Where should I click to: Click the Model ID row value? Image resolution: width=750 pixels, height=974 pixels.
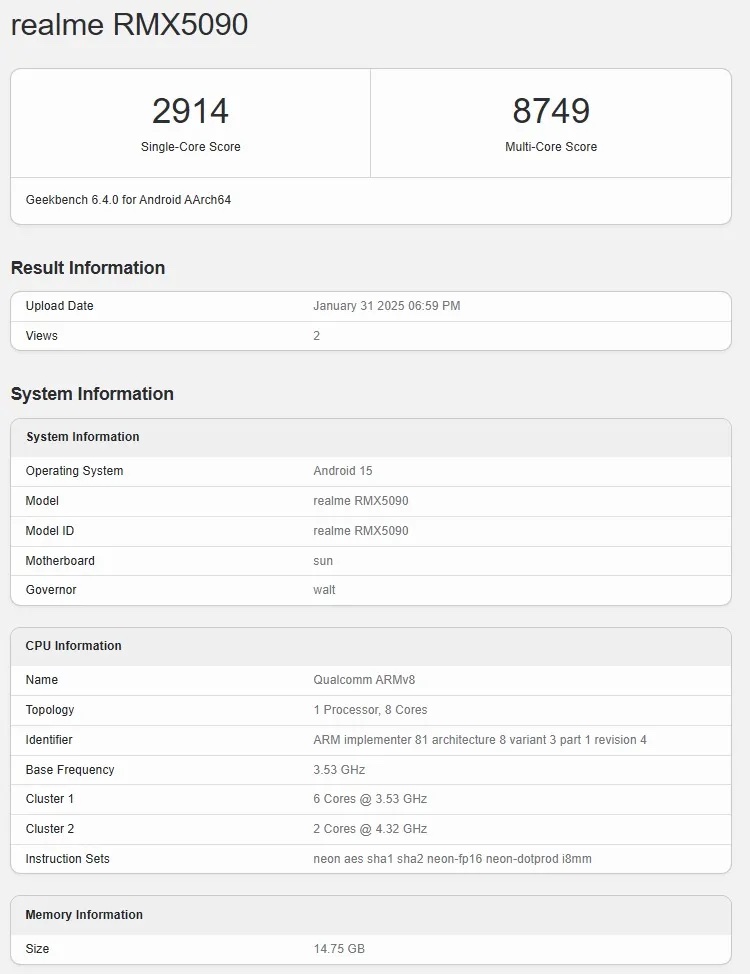click(360, 531)
